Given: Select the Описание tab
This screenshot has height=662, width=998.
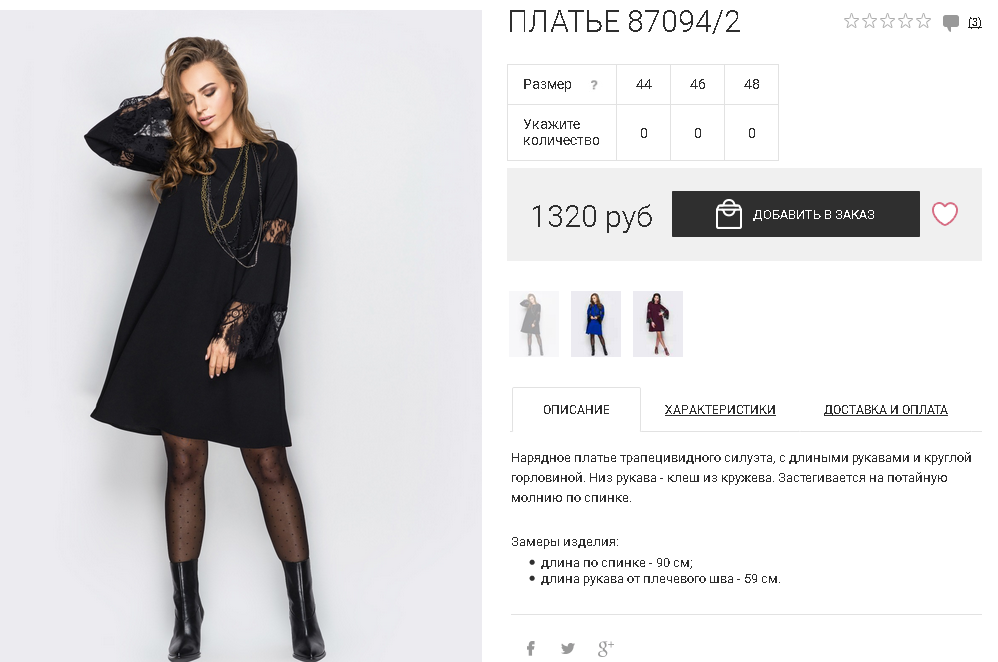Looking at the screenshot, I should click(x=576, y=410).
